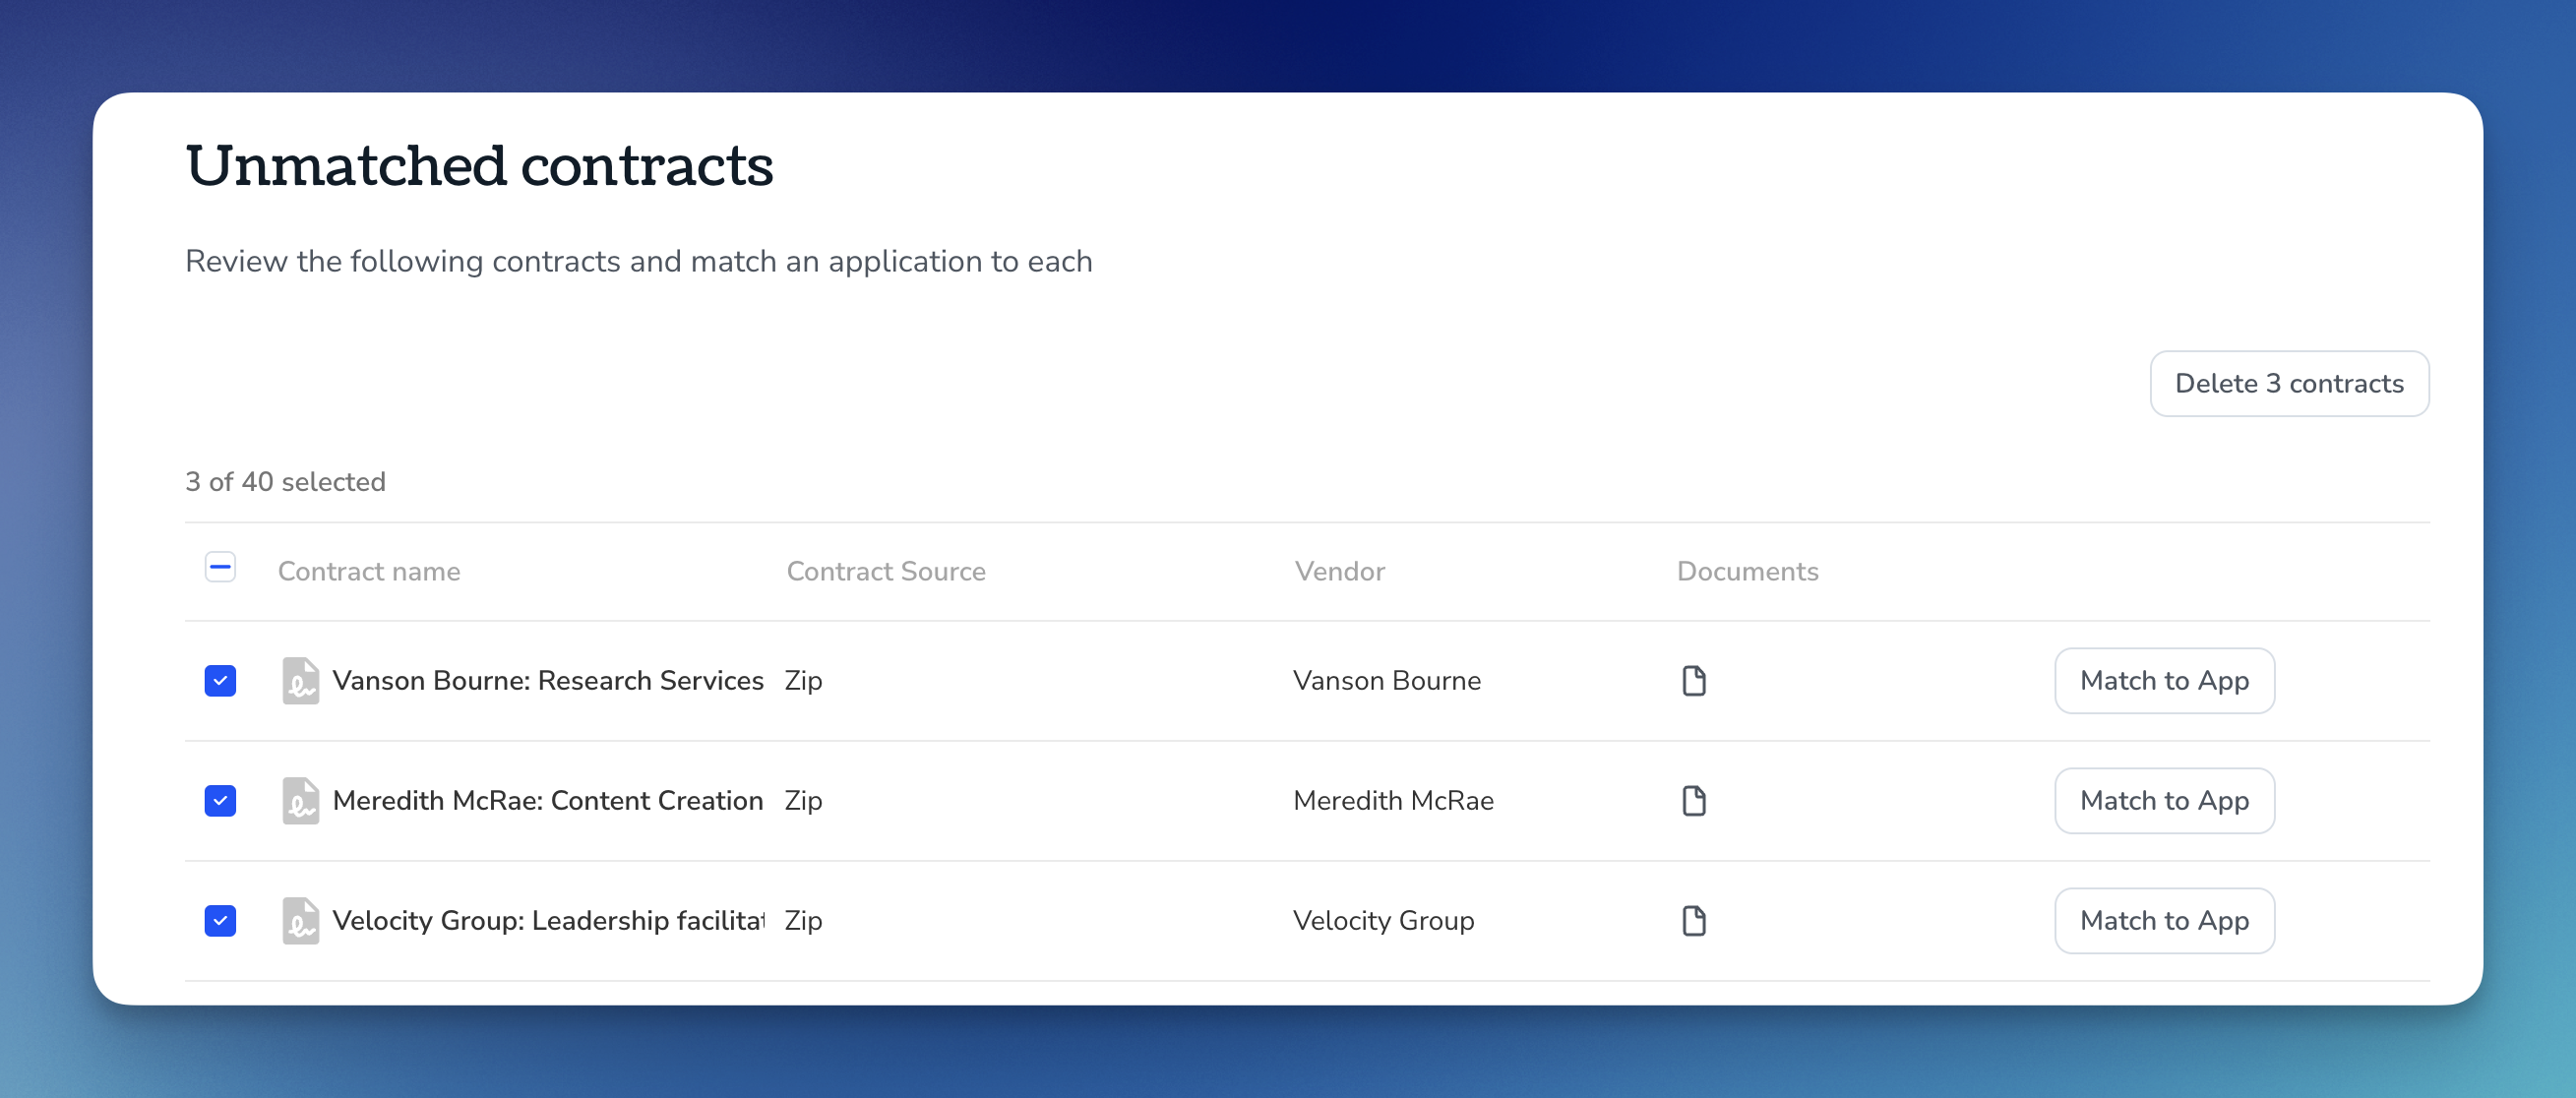
Task: Open the document icon in the Vanson Bourne row
Action: tap(1694, 681)
